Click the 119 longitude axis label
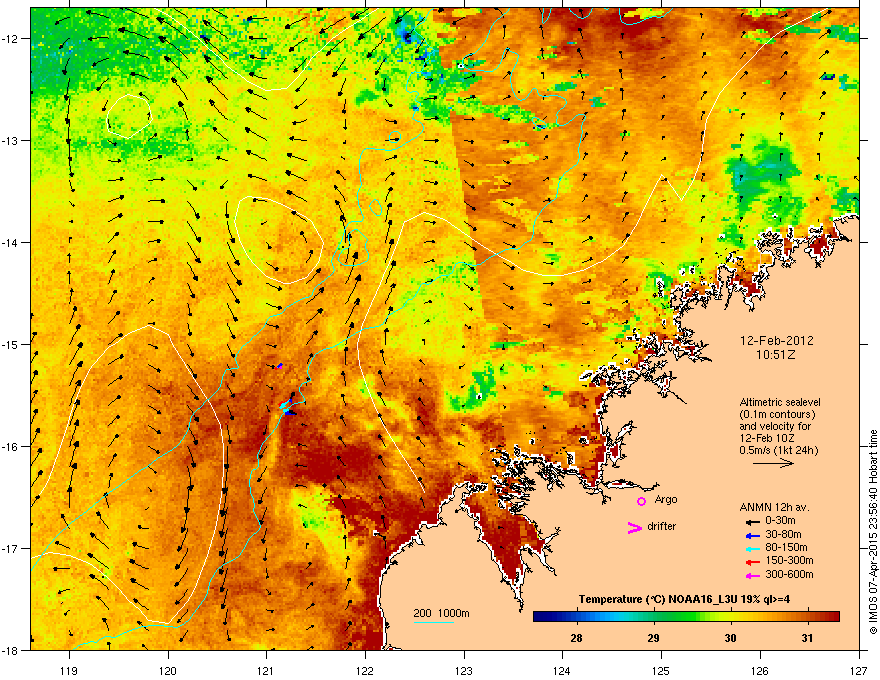This screenshot has height=680, width=880. (x=69, y=670)
